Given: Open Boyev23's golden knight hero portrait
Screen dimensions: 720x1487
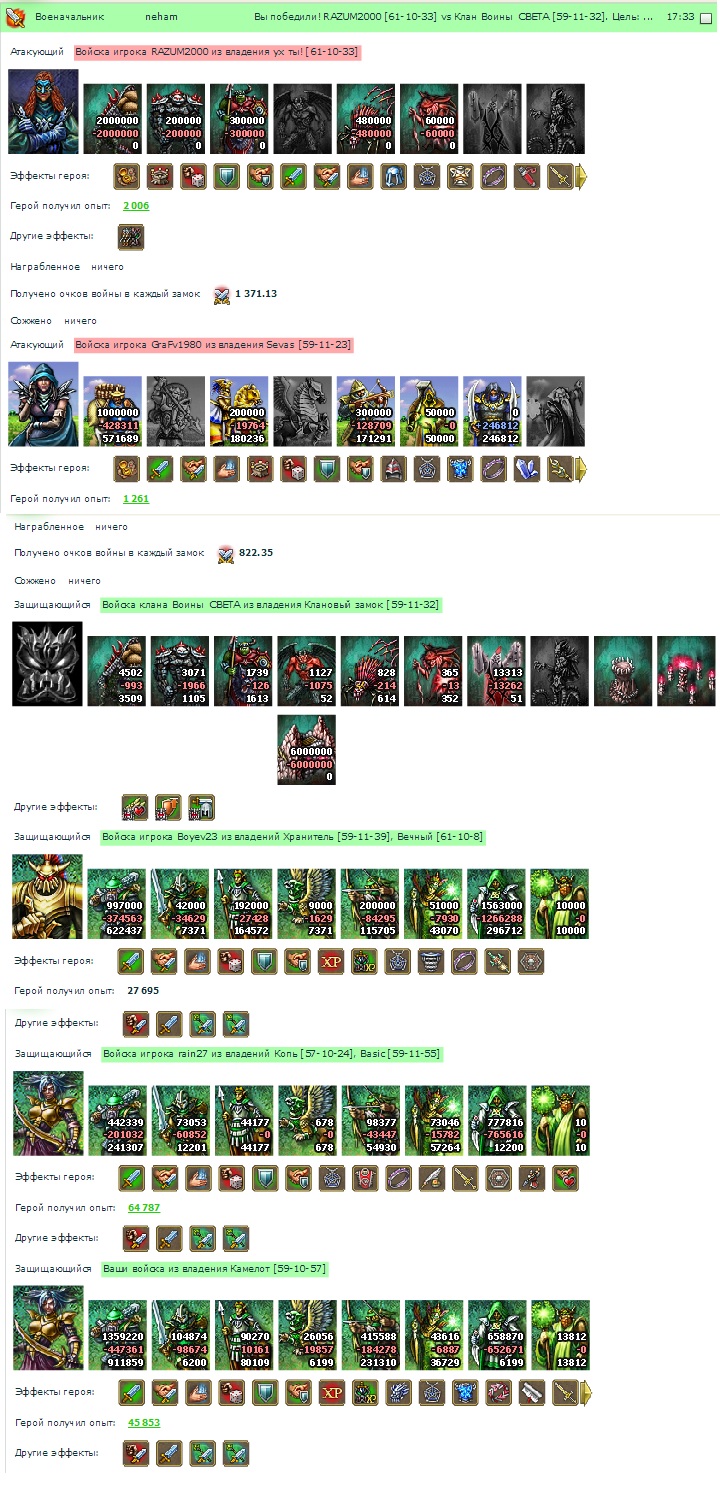Looking at the screenshot, I should (47, 896).
